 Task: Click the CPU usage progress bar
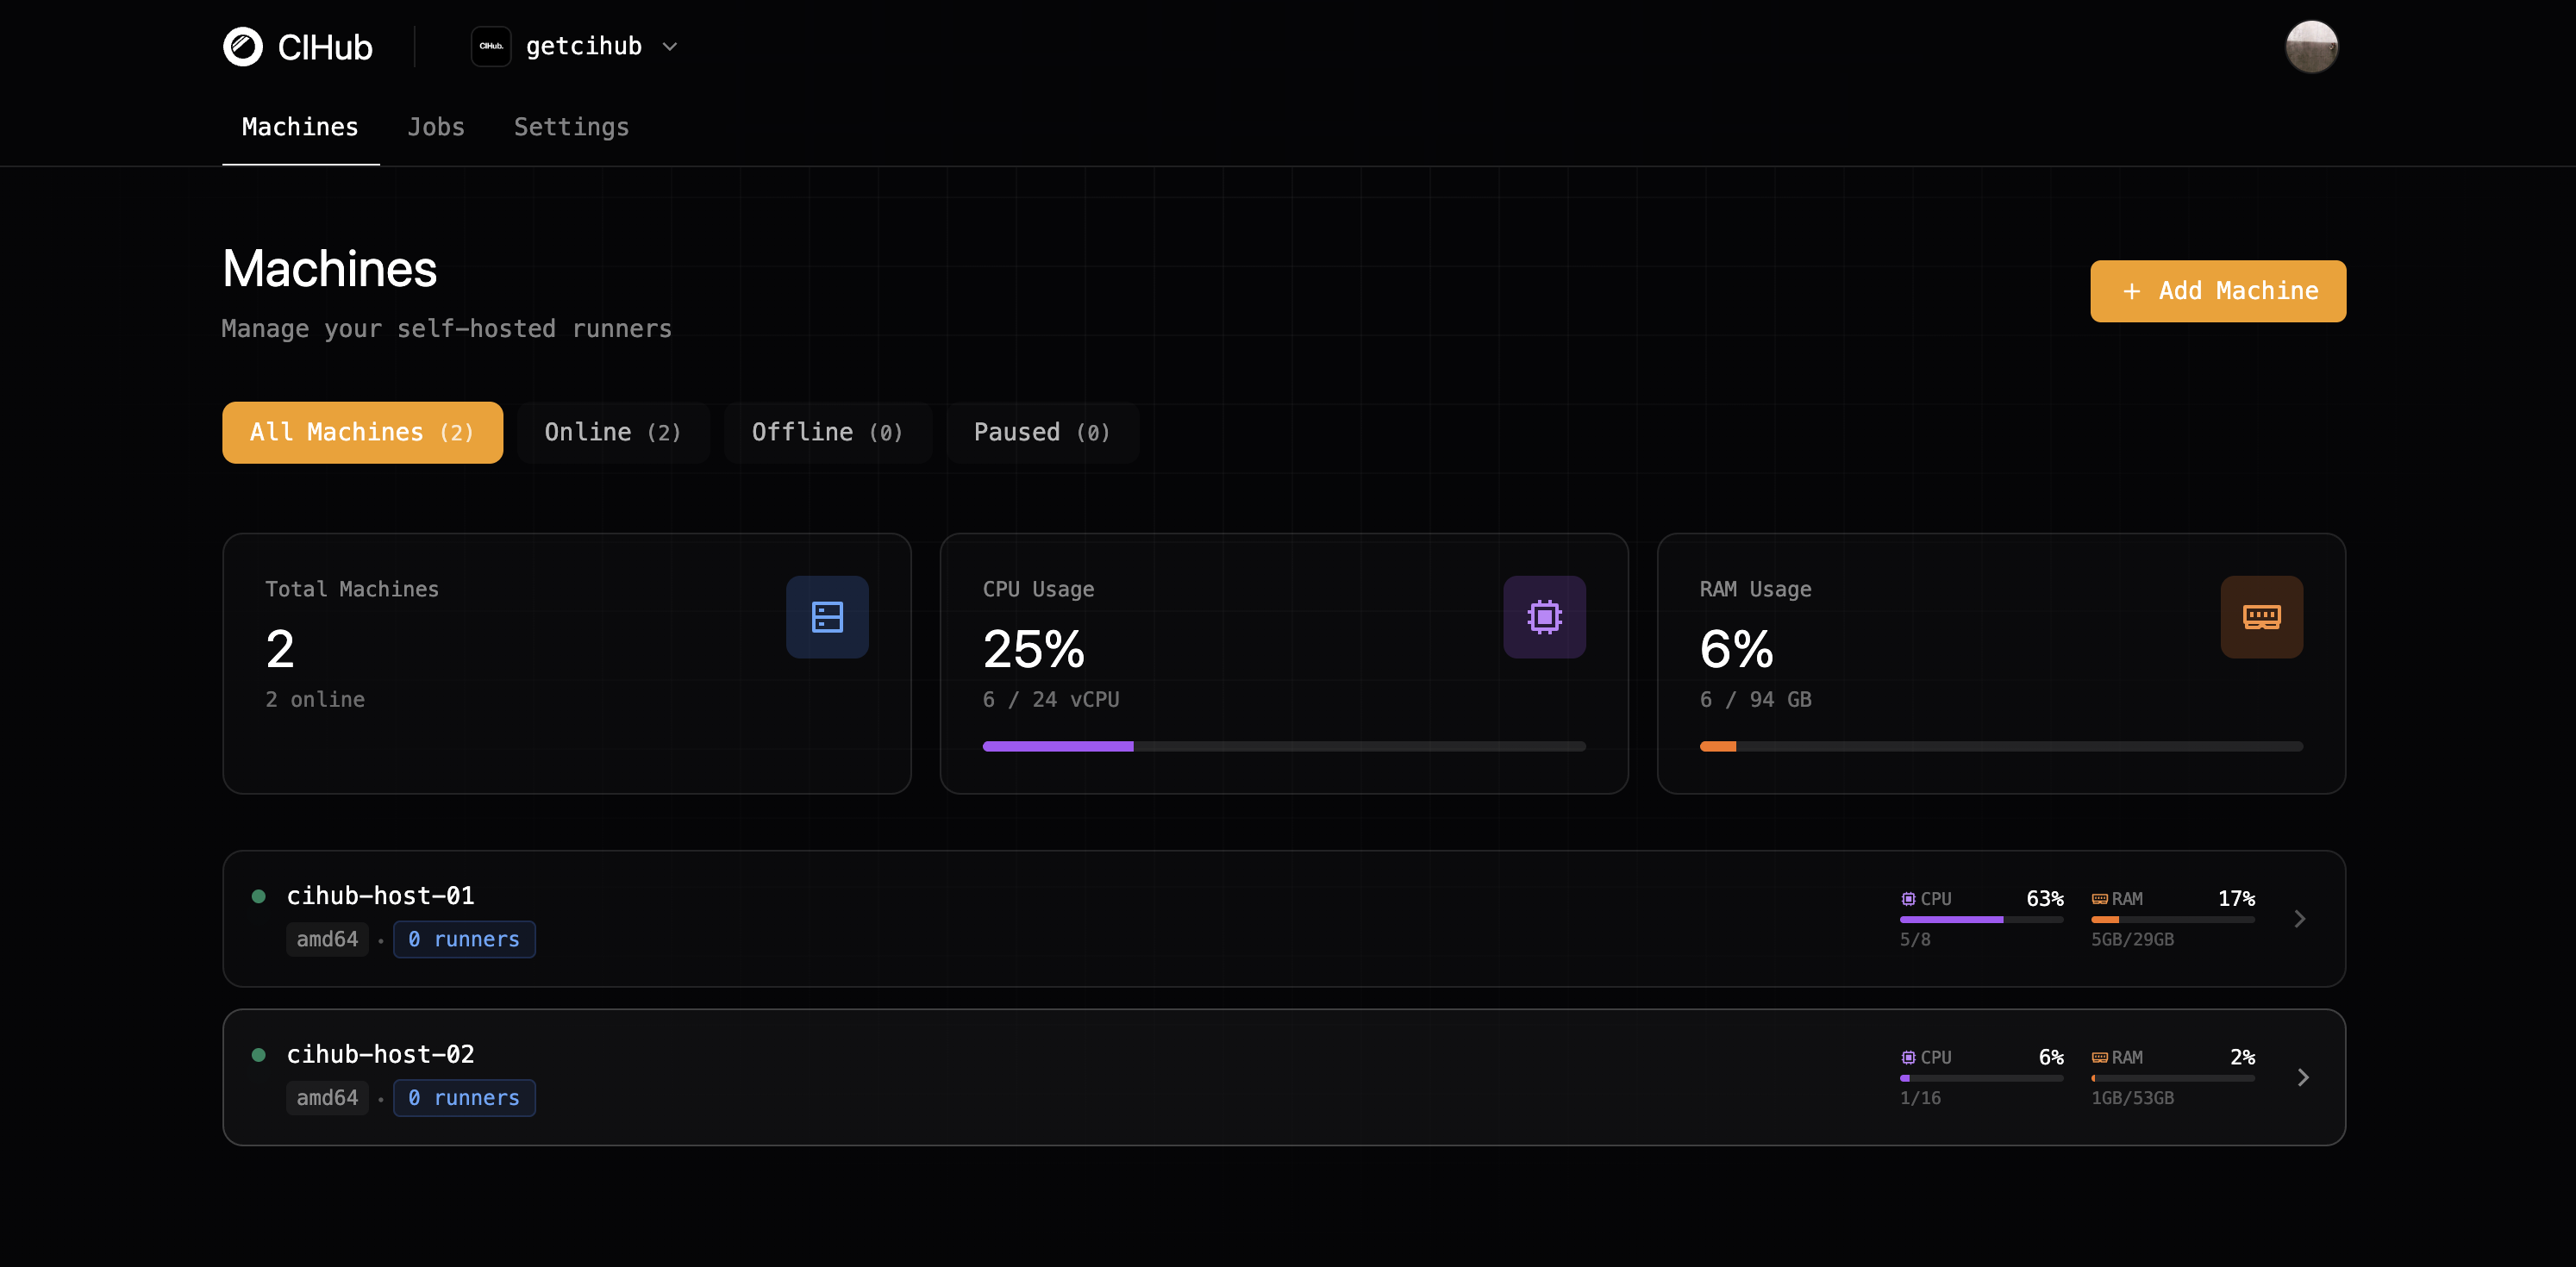coord(1284,746)
